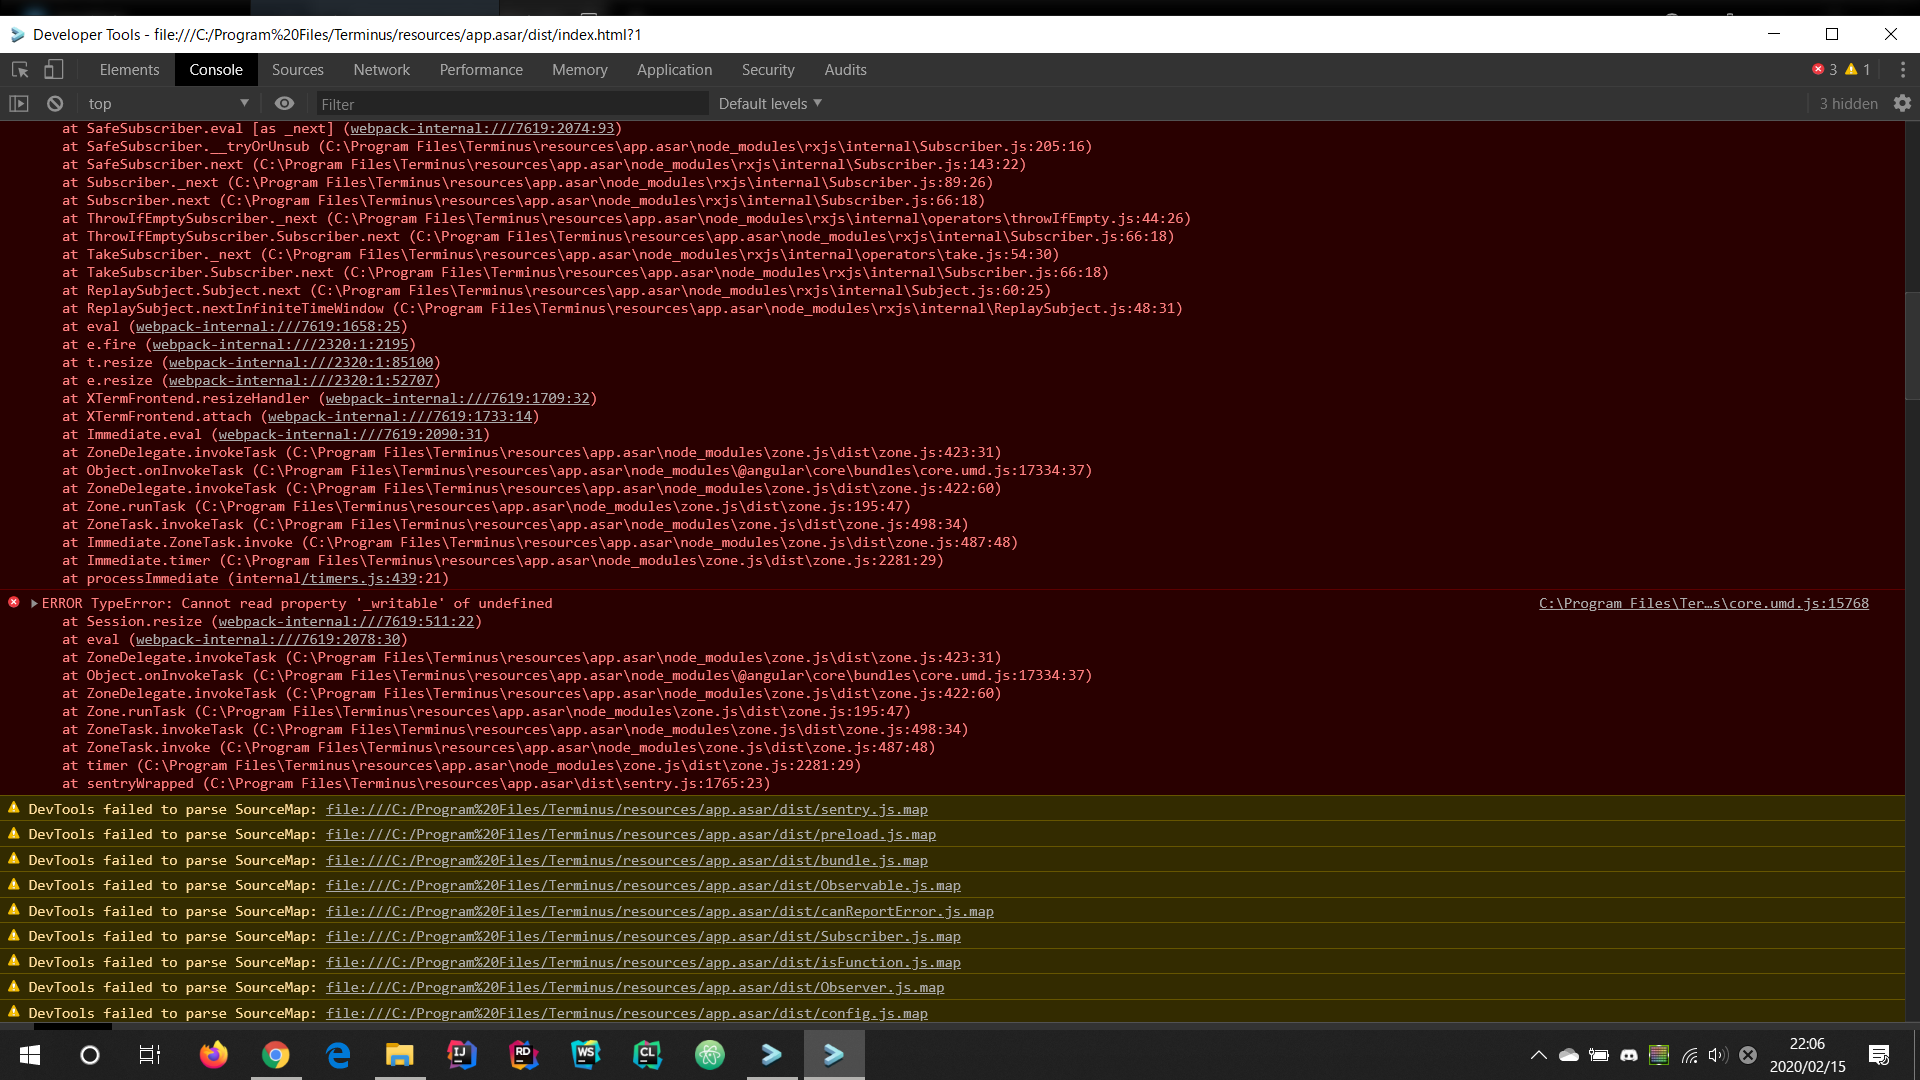Open the core.umd.js:15768 source link
1920x1080 pixels.
1703,603
